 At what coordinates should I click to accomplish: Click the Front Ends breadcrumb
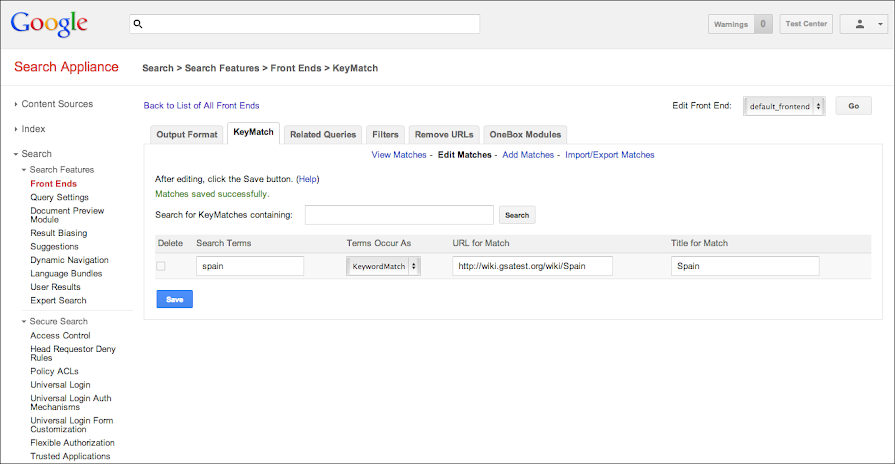(x=296, y=68)
